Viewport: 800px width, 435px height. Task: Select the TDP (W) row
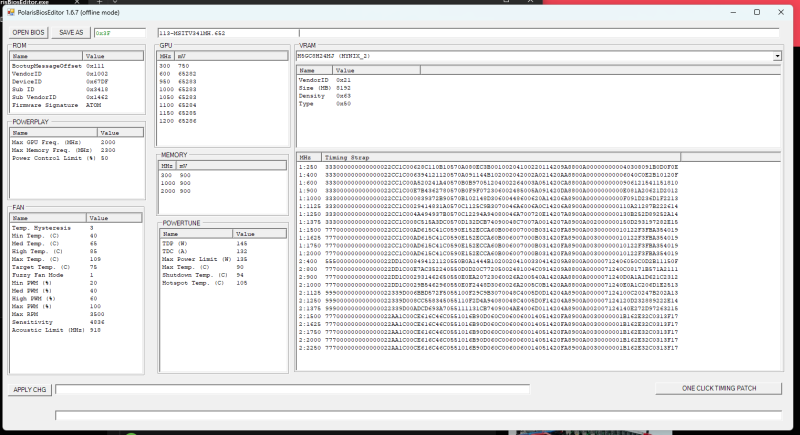pyautogui.click(x=223, y=244)
